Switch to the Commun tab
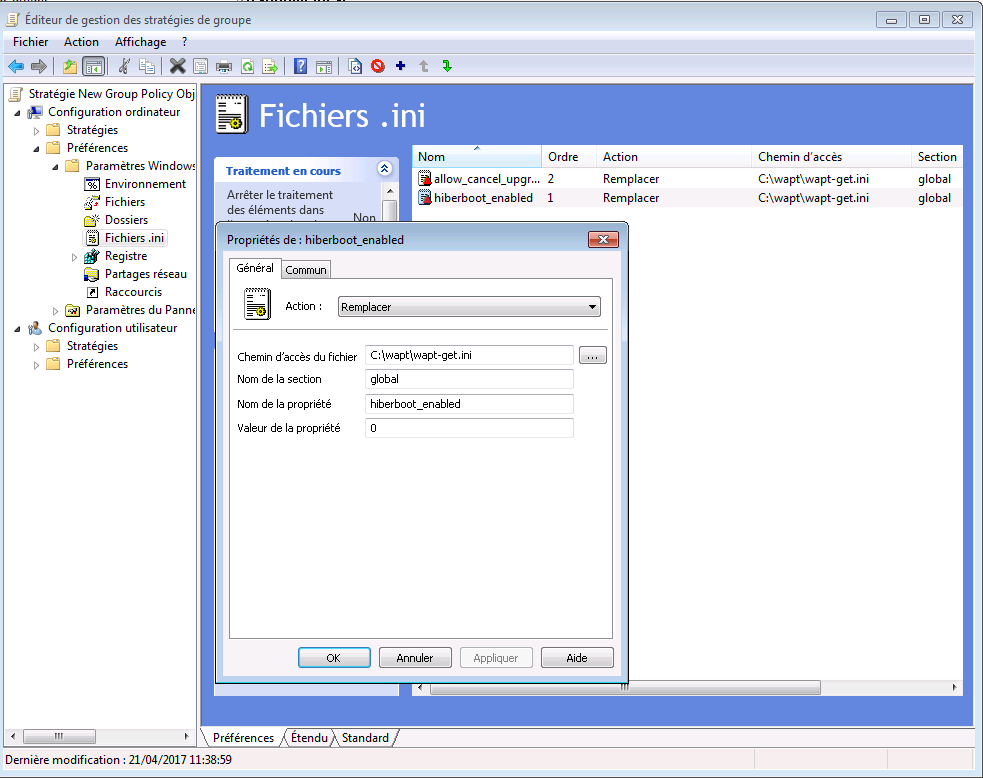 point(306,269)
